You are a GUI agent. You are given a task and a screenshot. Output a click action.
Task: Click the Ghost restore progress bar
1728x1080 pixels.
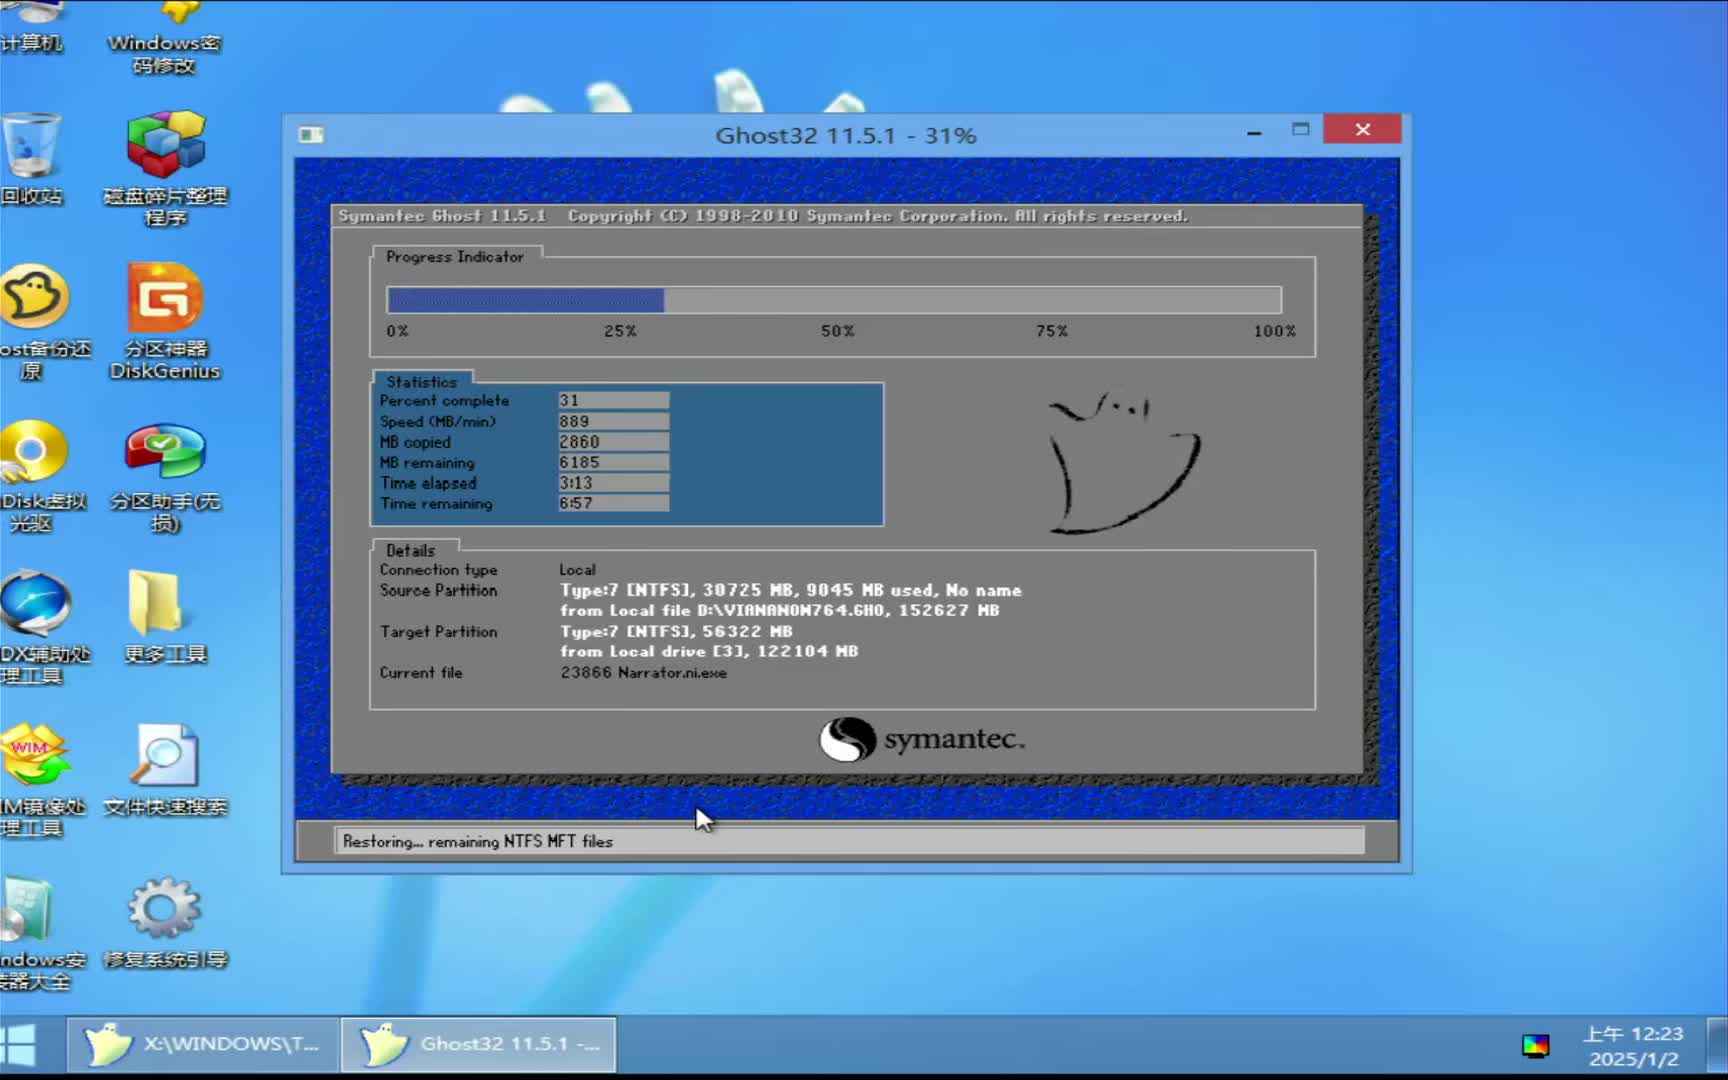[x=833, y=300]
